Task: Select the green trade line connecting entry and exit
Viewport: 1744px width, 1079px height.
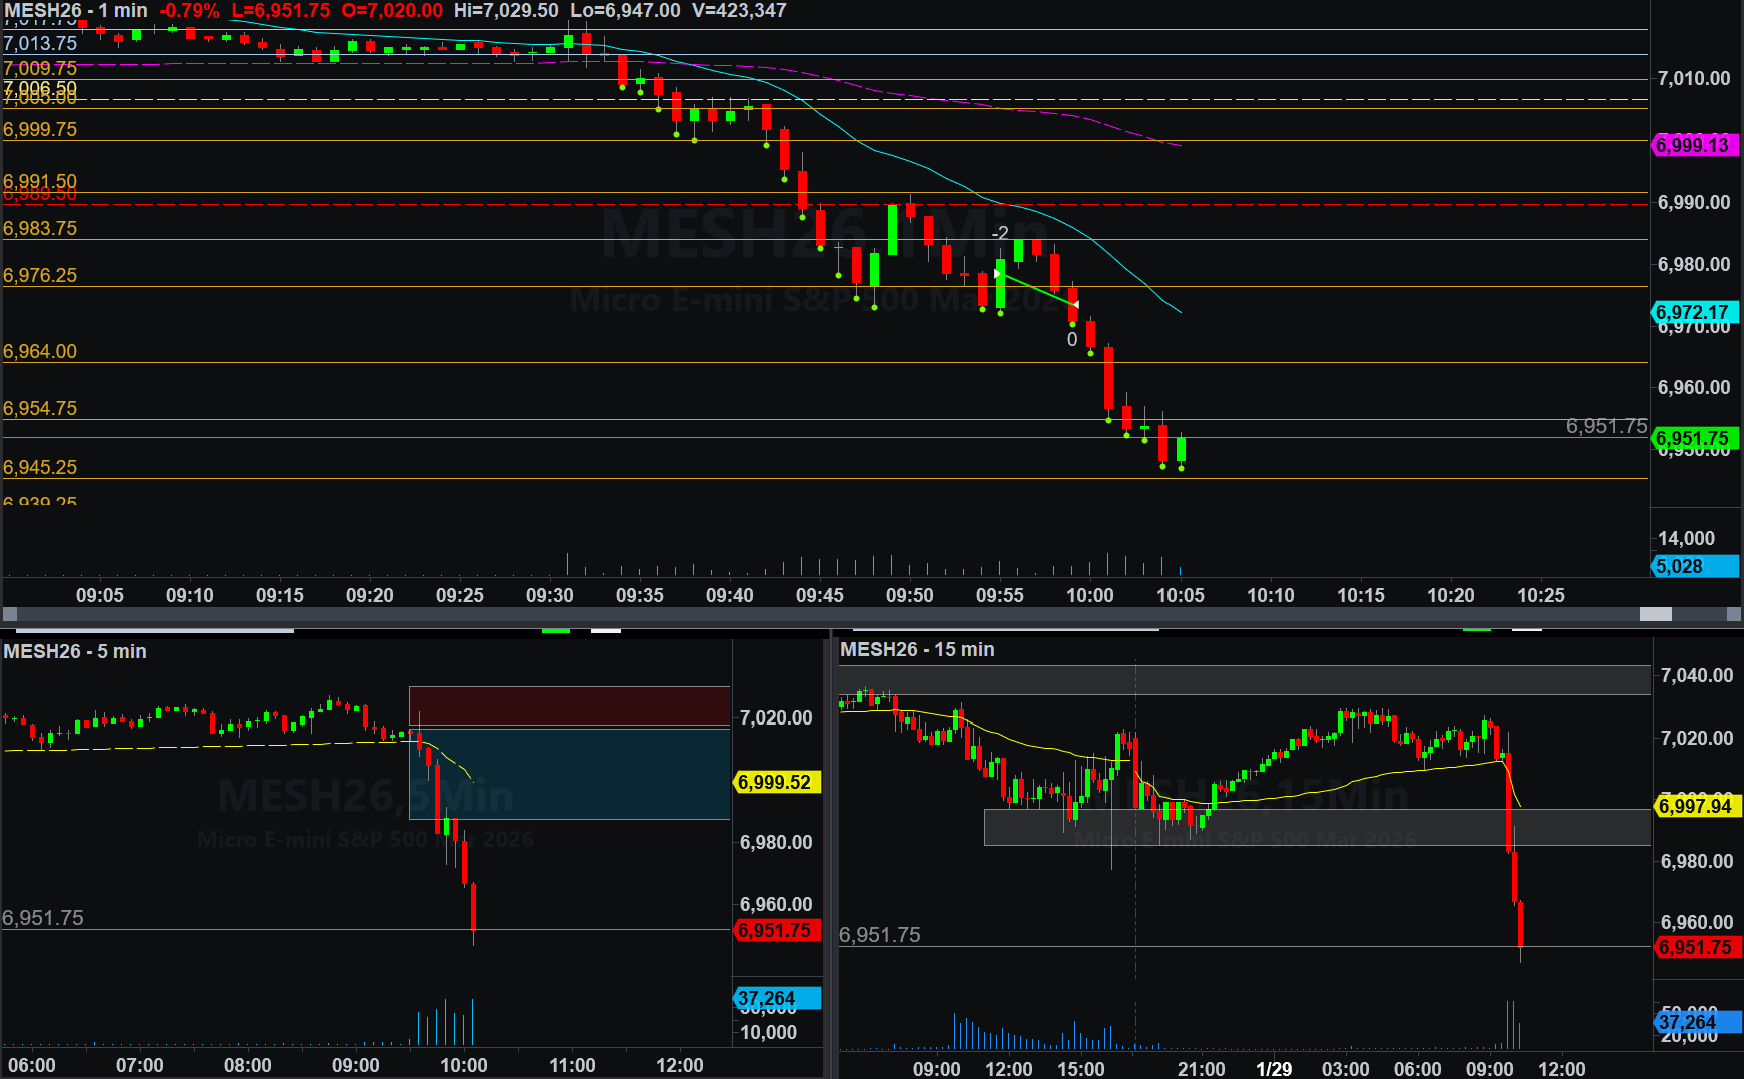Action: tap(1037, 289)
